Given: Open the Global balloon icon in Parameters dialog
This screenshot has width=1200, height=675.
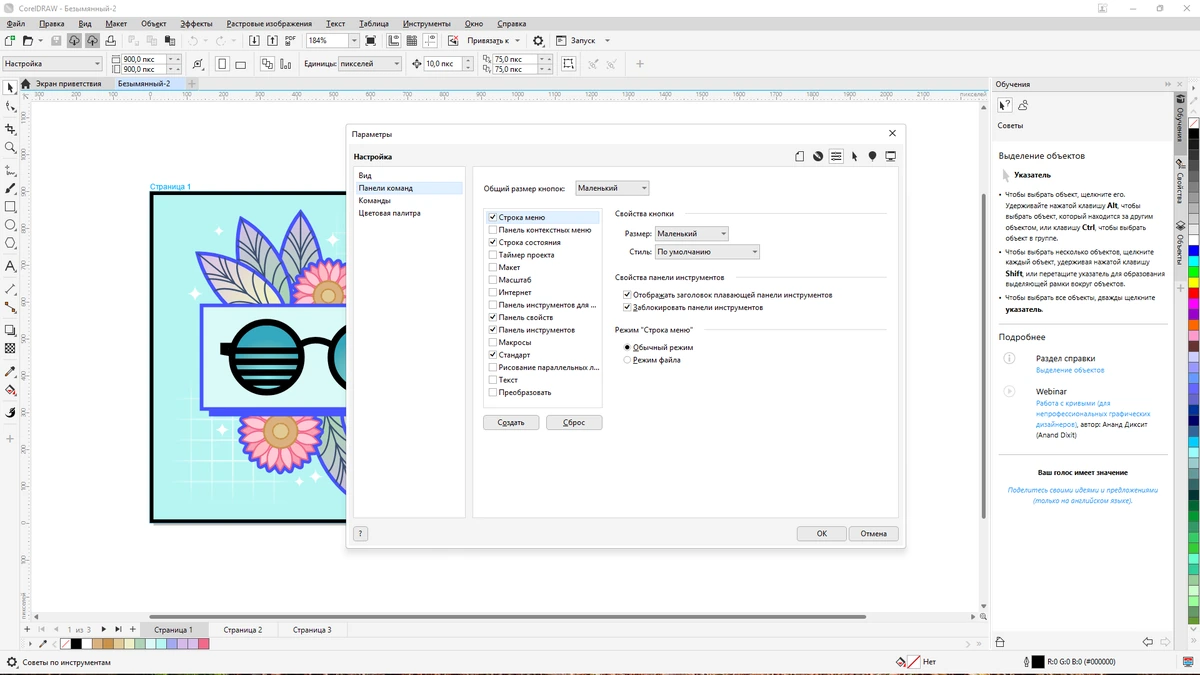Looking at the screenshot, I should [872, 156].
